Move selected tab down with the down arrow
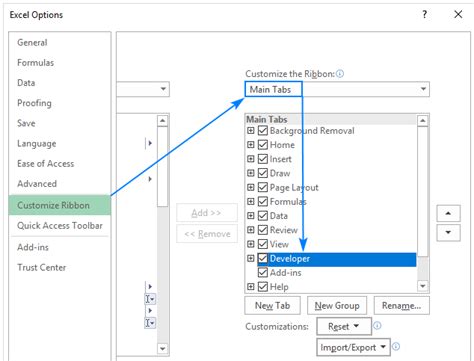This screenshot has height=361, width=474. click(448, 232)
